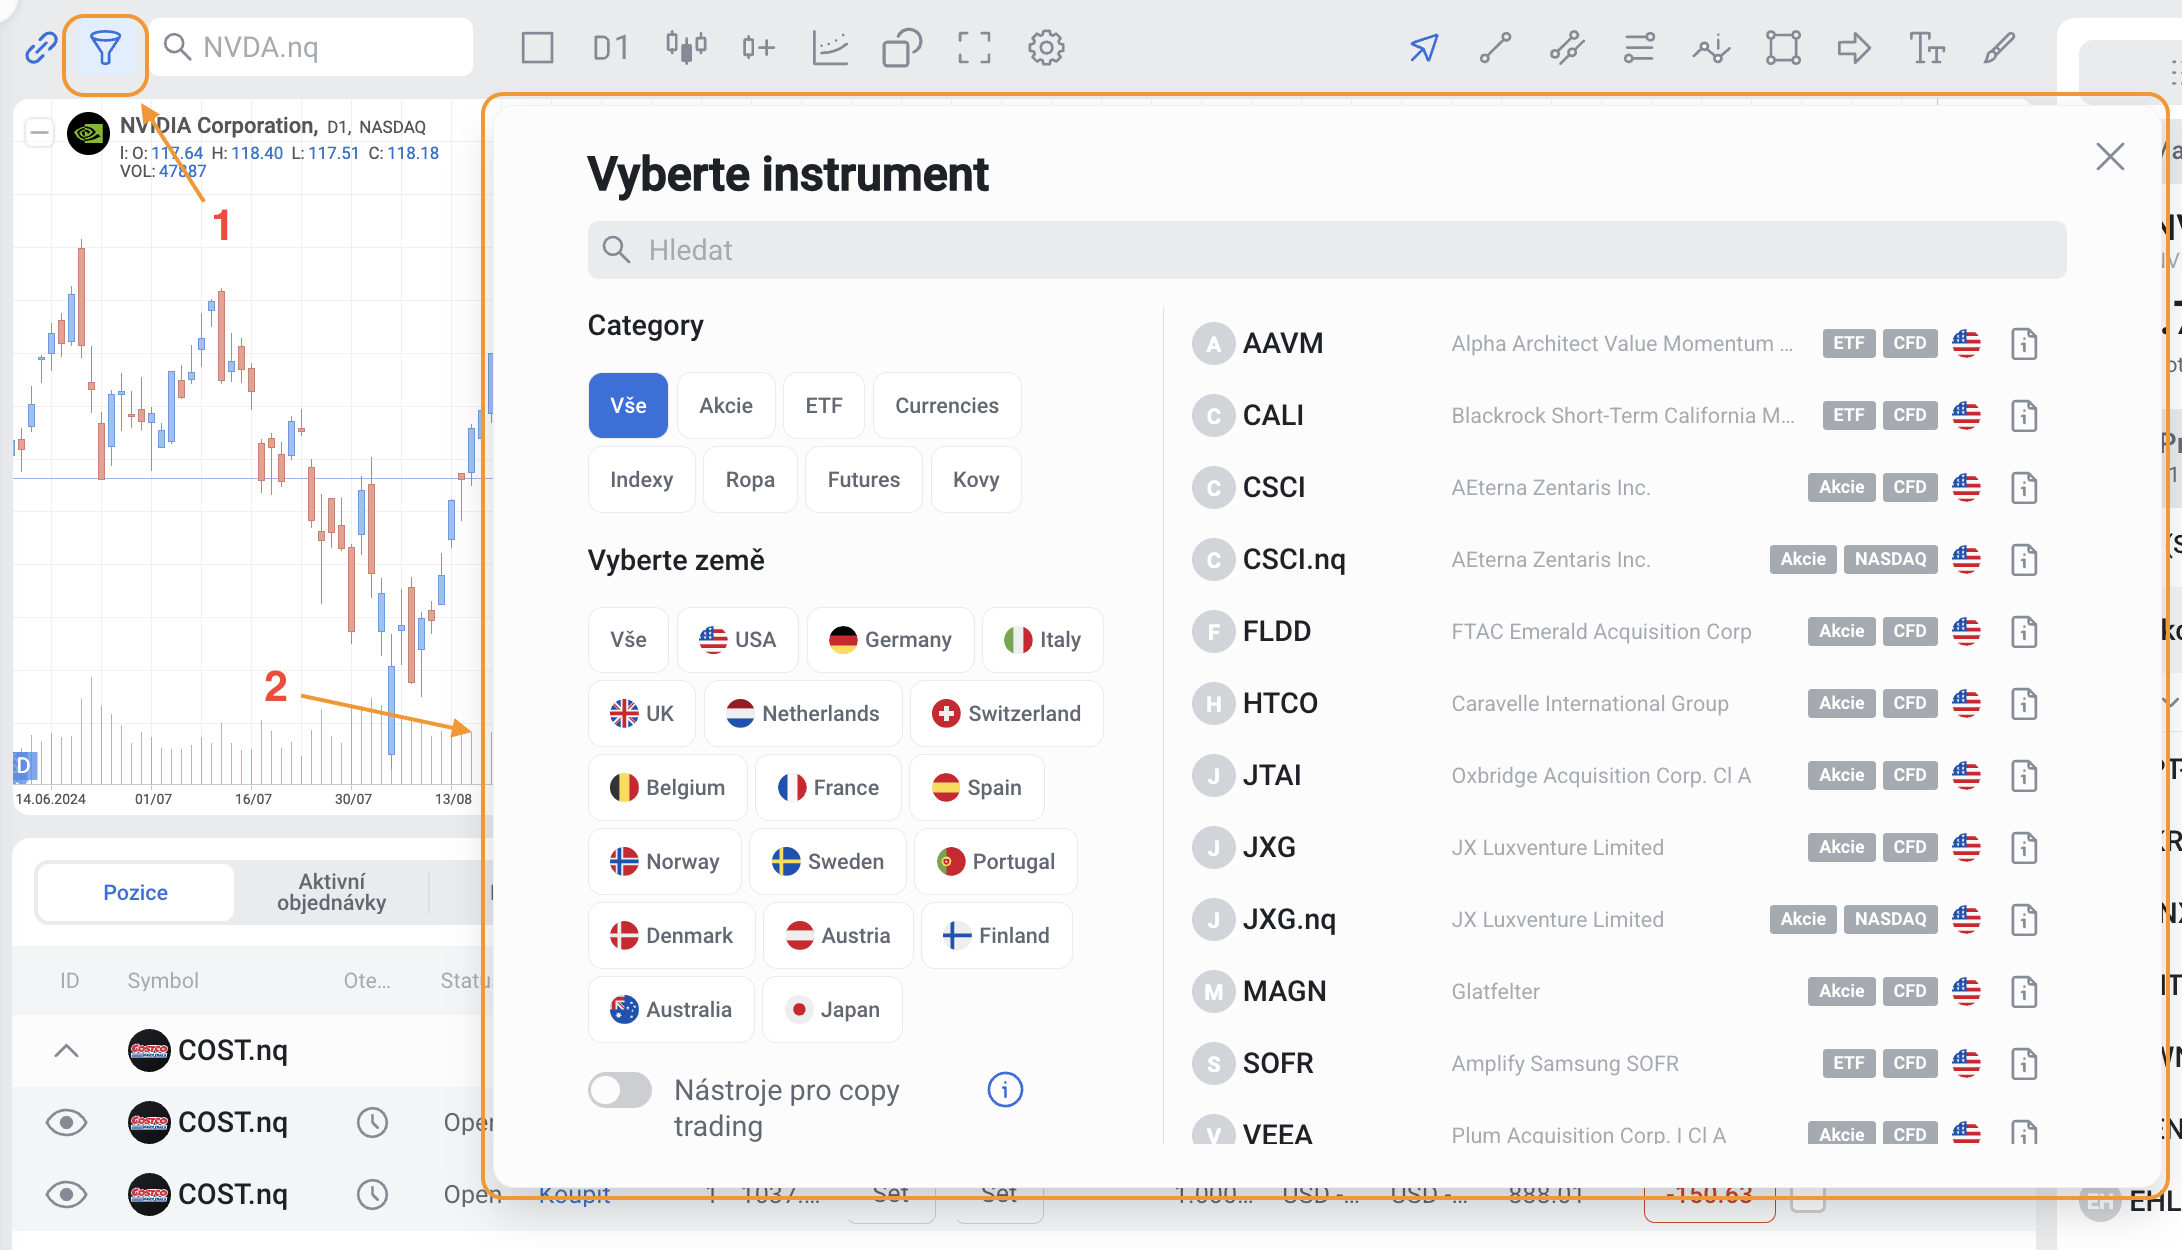Select the rectangle shape drawing tool
This screenshot has width=2182, height=1250.
click(1783, 48)
